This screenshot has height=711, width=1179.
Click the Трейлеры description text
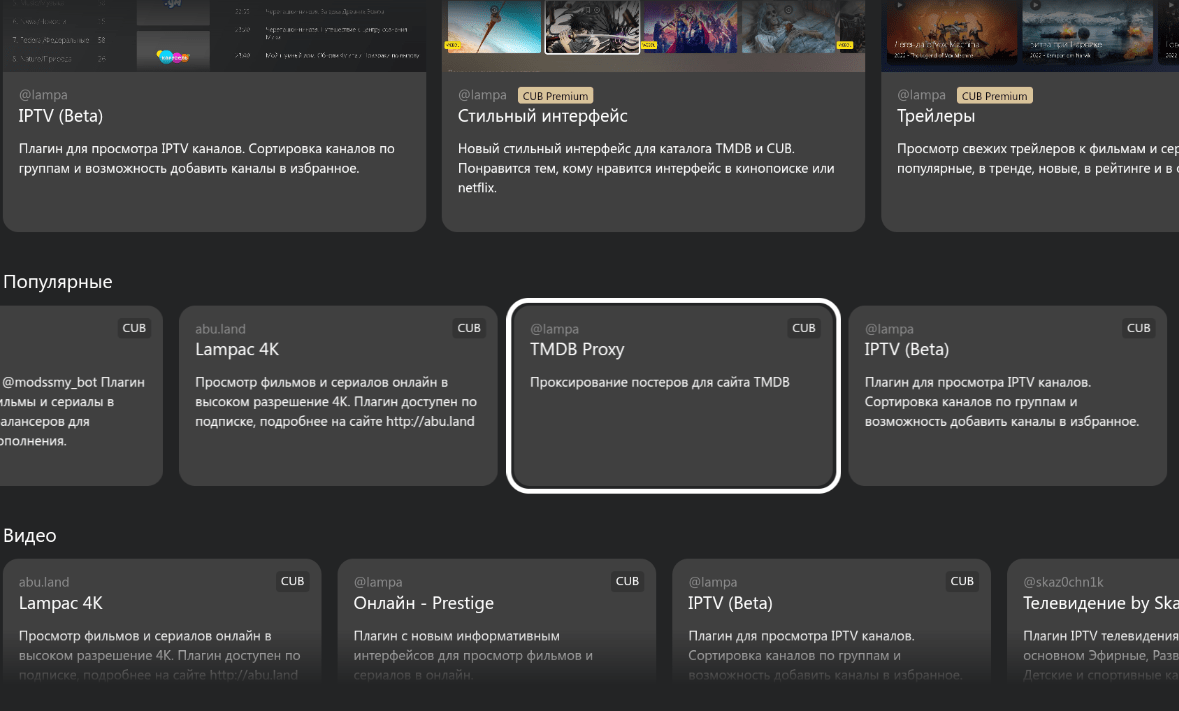[1038, 159]
